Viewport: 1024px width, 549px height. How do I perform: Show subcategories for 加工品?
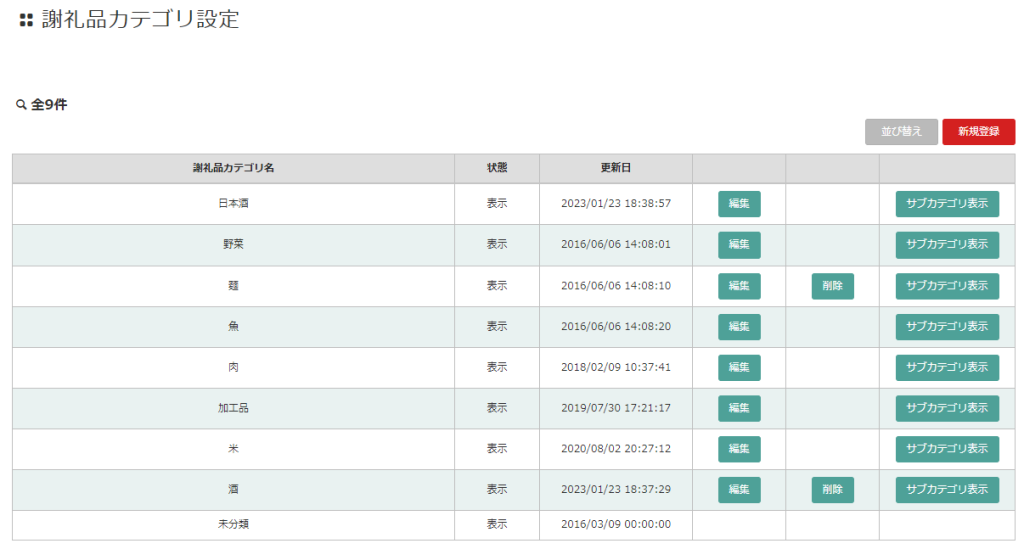click(x=947, y=408)
